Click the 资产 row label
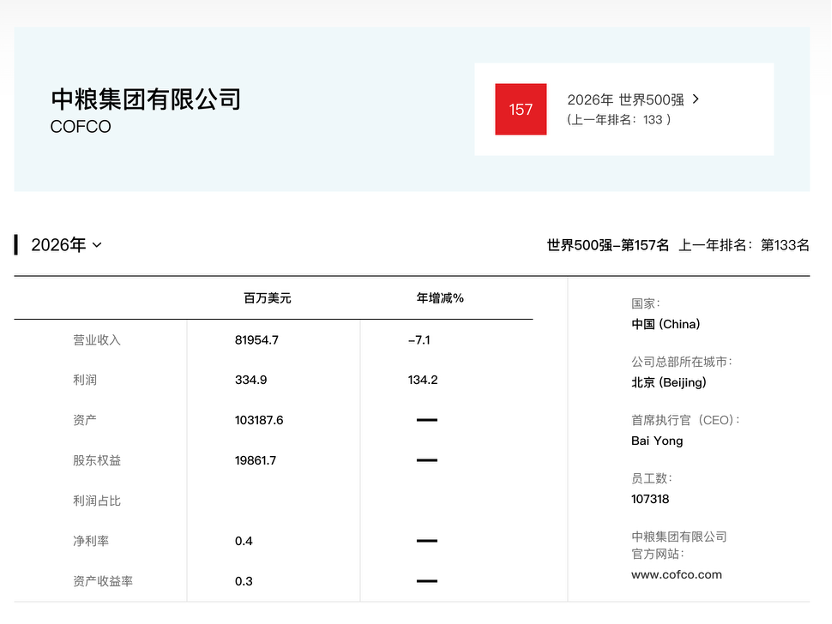832x624 pixels. [85, 420]
